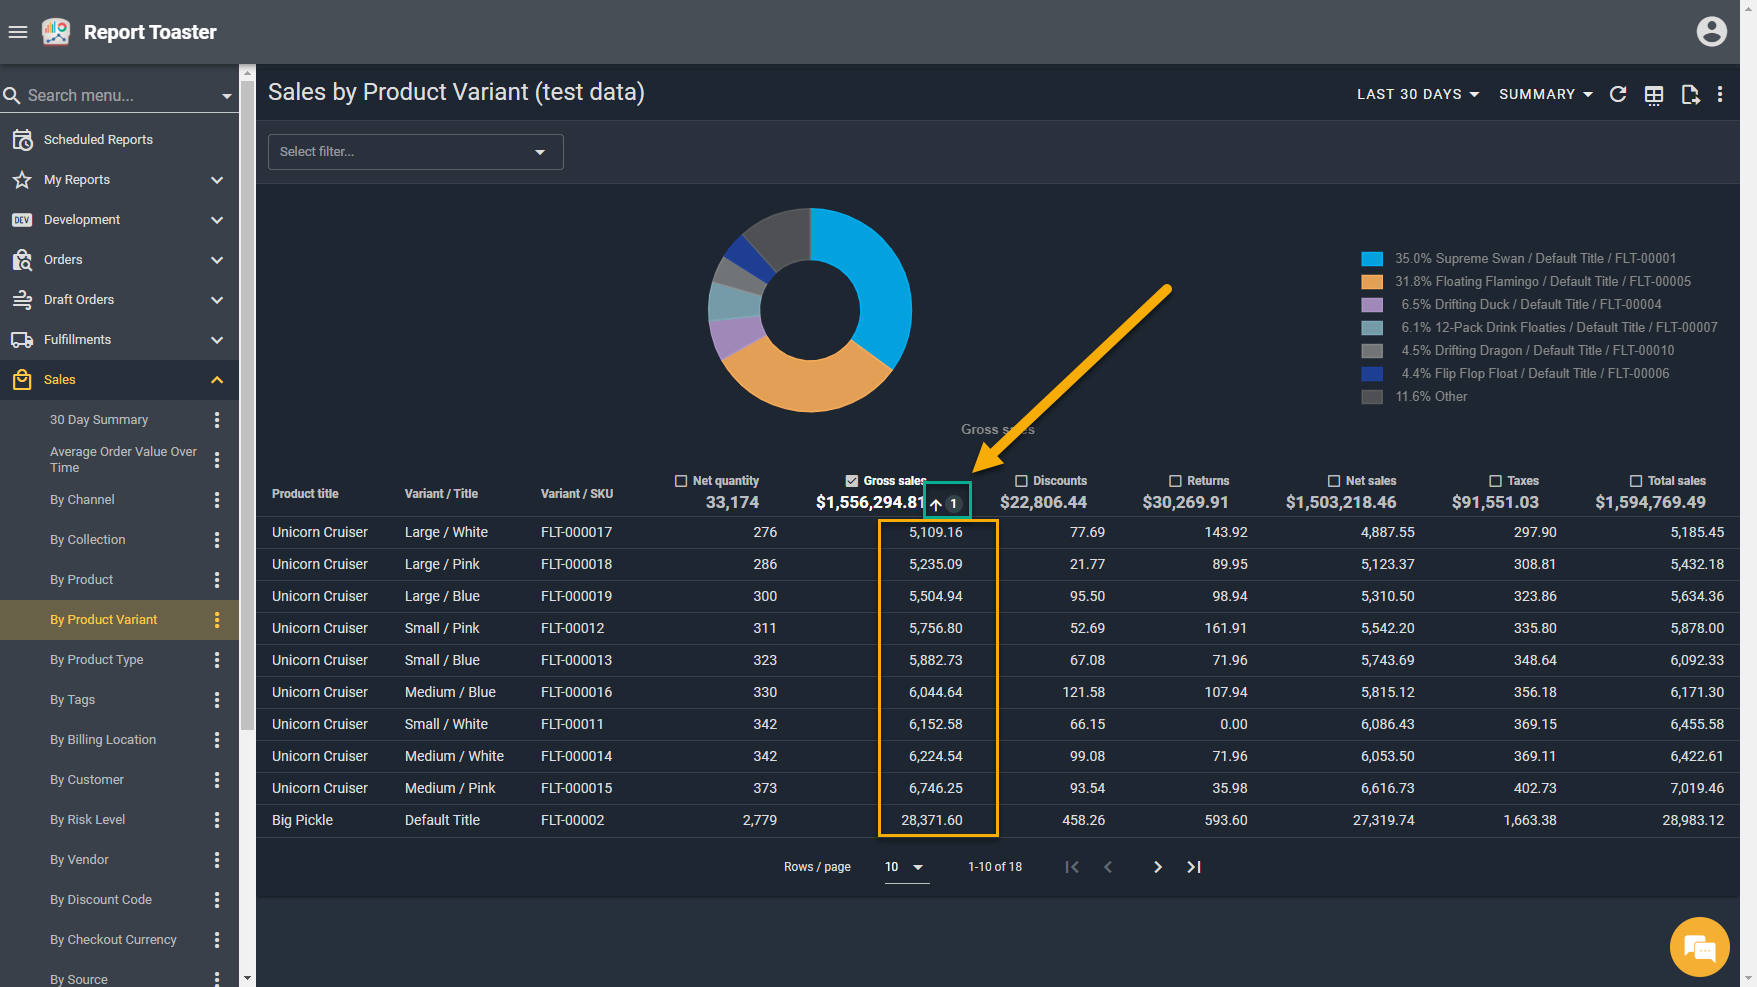Enable the Net quantity checkbox
Viewport: 1757px width, 987px height.
(681, 481)
